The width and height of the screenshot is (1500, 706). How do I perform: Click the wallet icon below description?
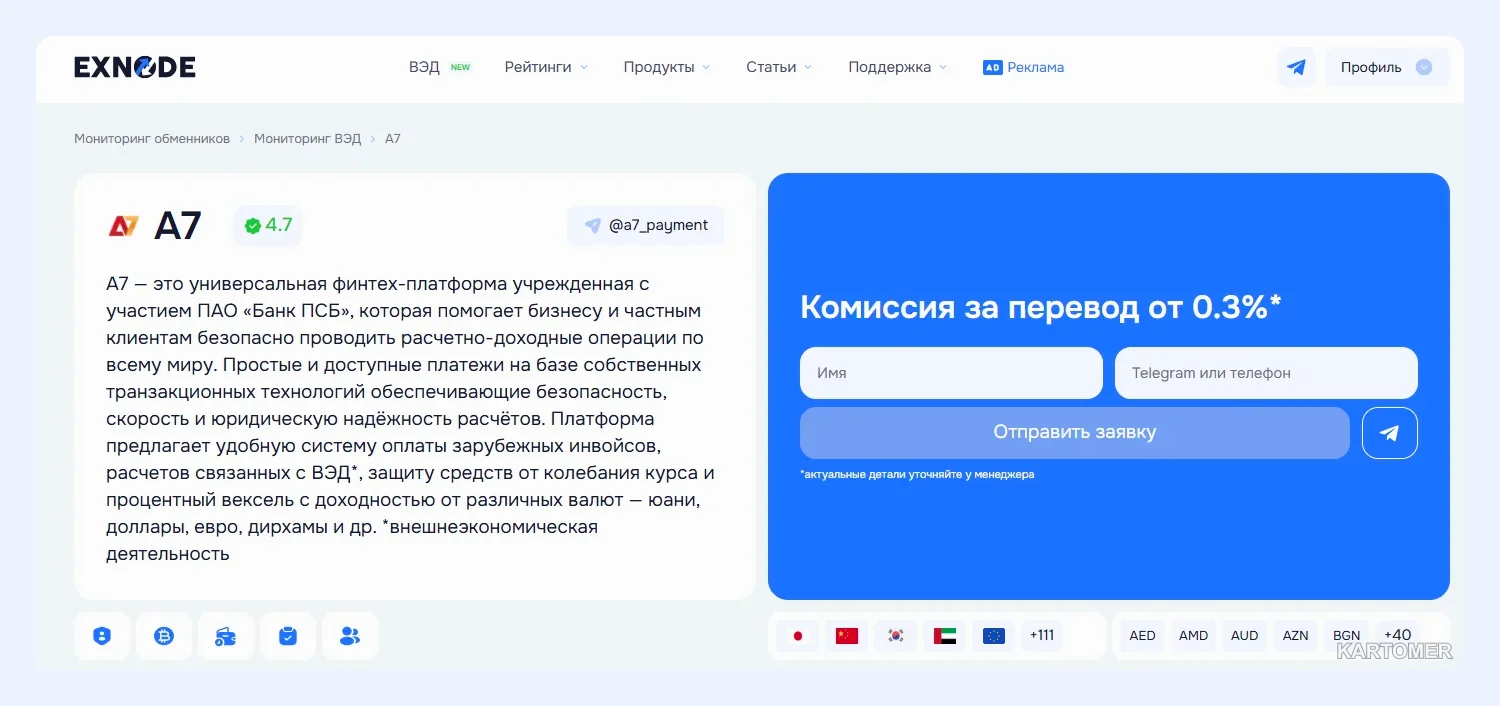click(226, 636)
